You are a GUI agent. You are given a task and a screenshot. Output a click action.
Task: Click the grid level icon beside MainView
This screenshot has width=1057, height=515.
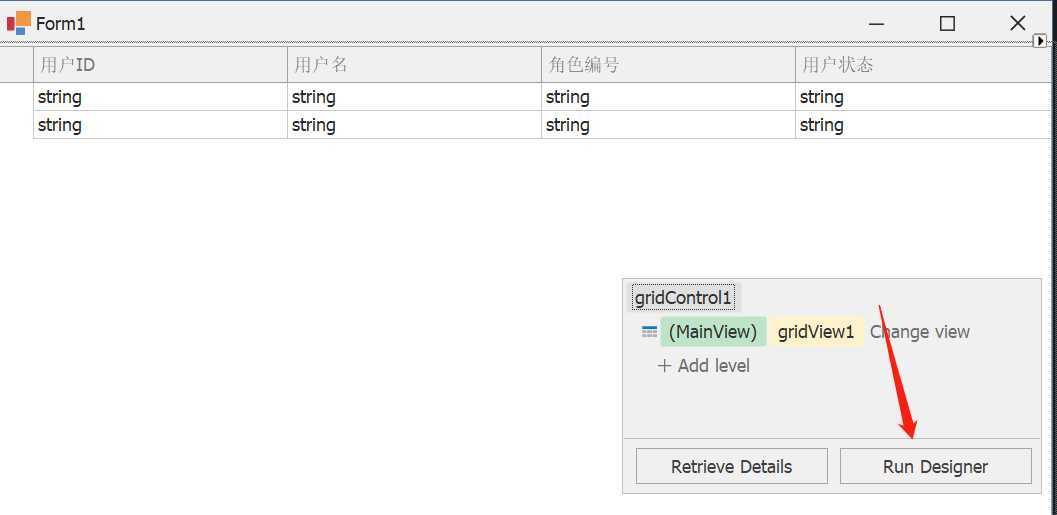pyautogui.click(x=649, y=332)
